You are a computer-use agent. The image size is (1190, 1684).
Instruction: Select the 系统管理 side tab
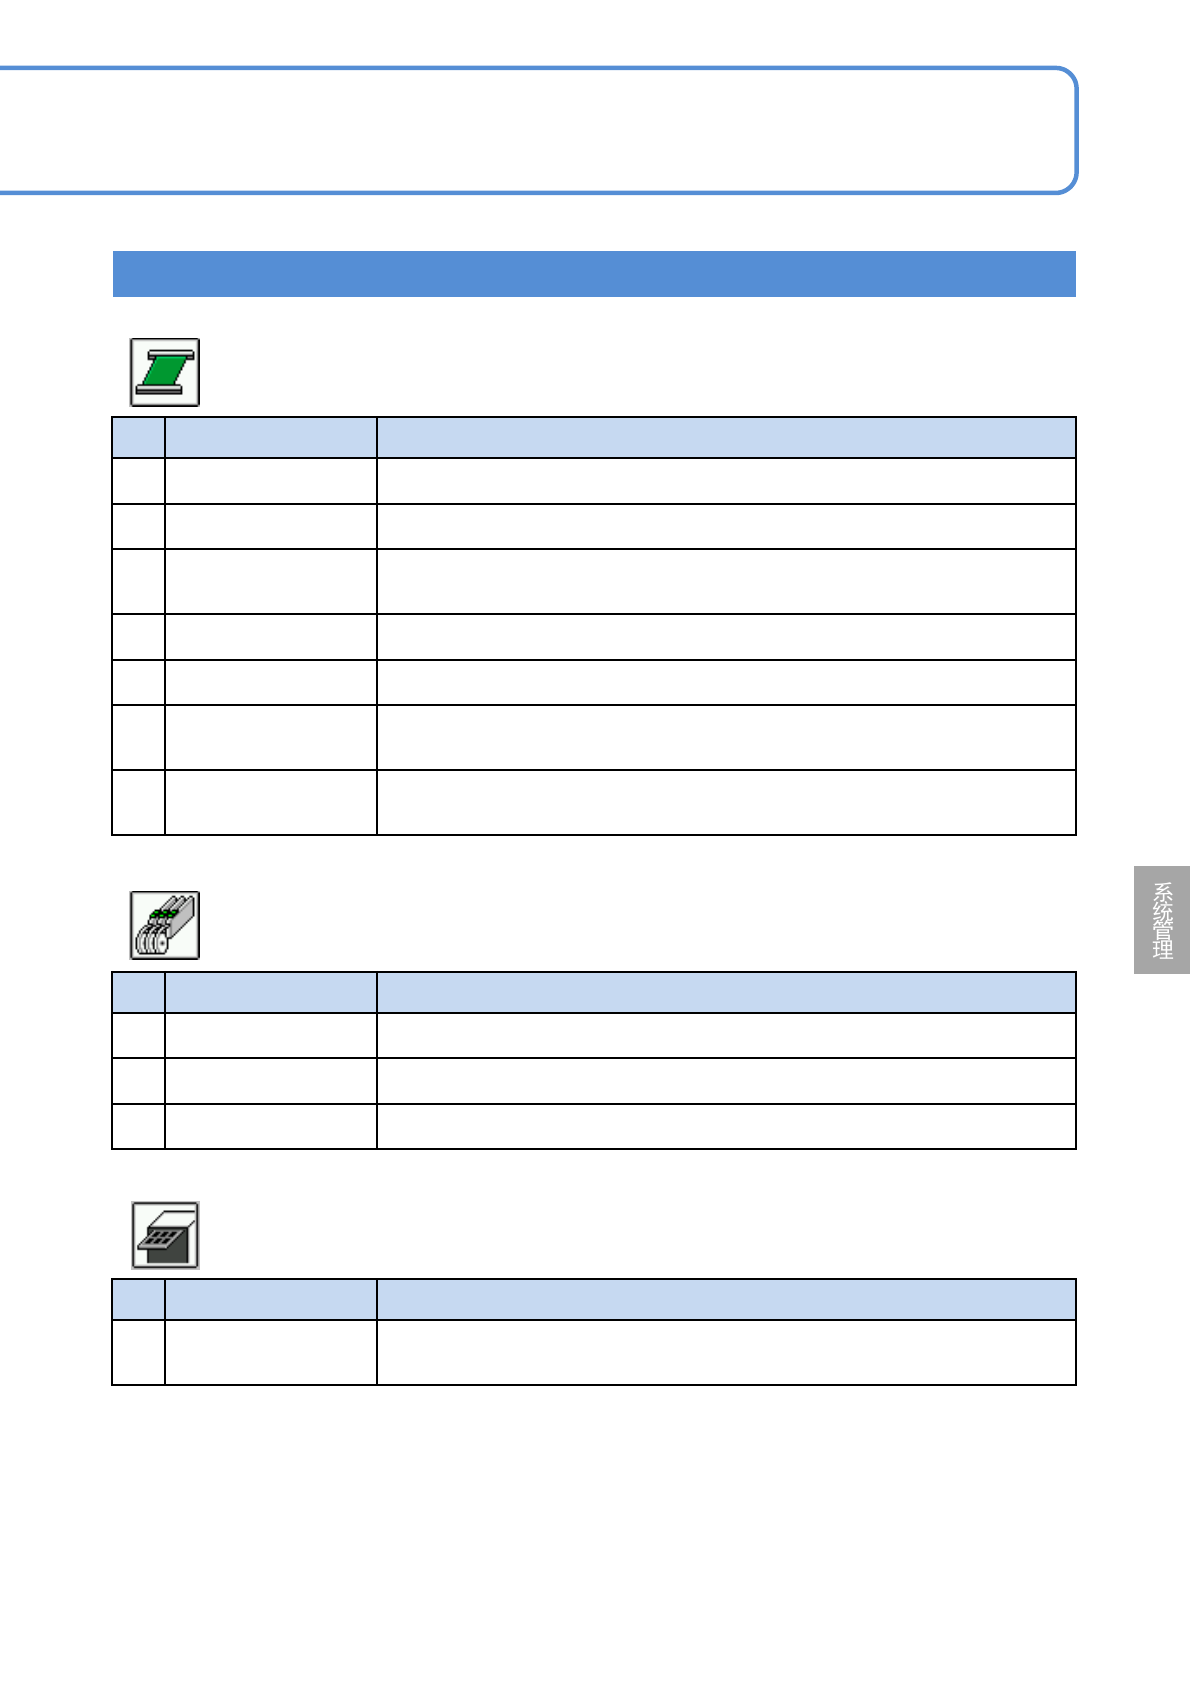pos(1162,920)
